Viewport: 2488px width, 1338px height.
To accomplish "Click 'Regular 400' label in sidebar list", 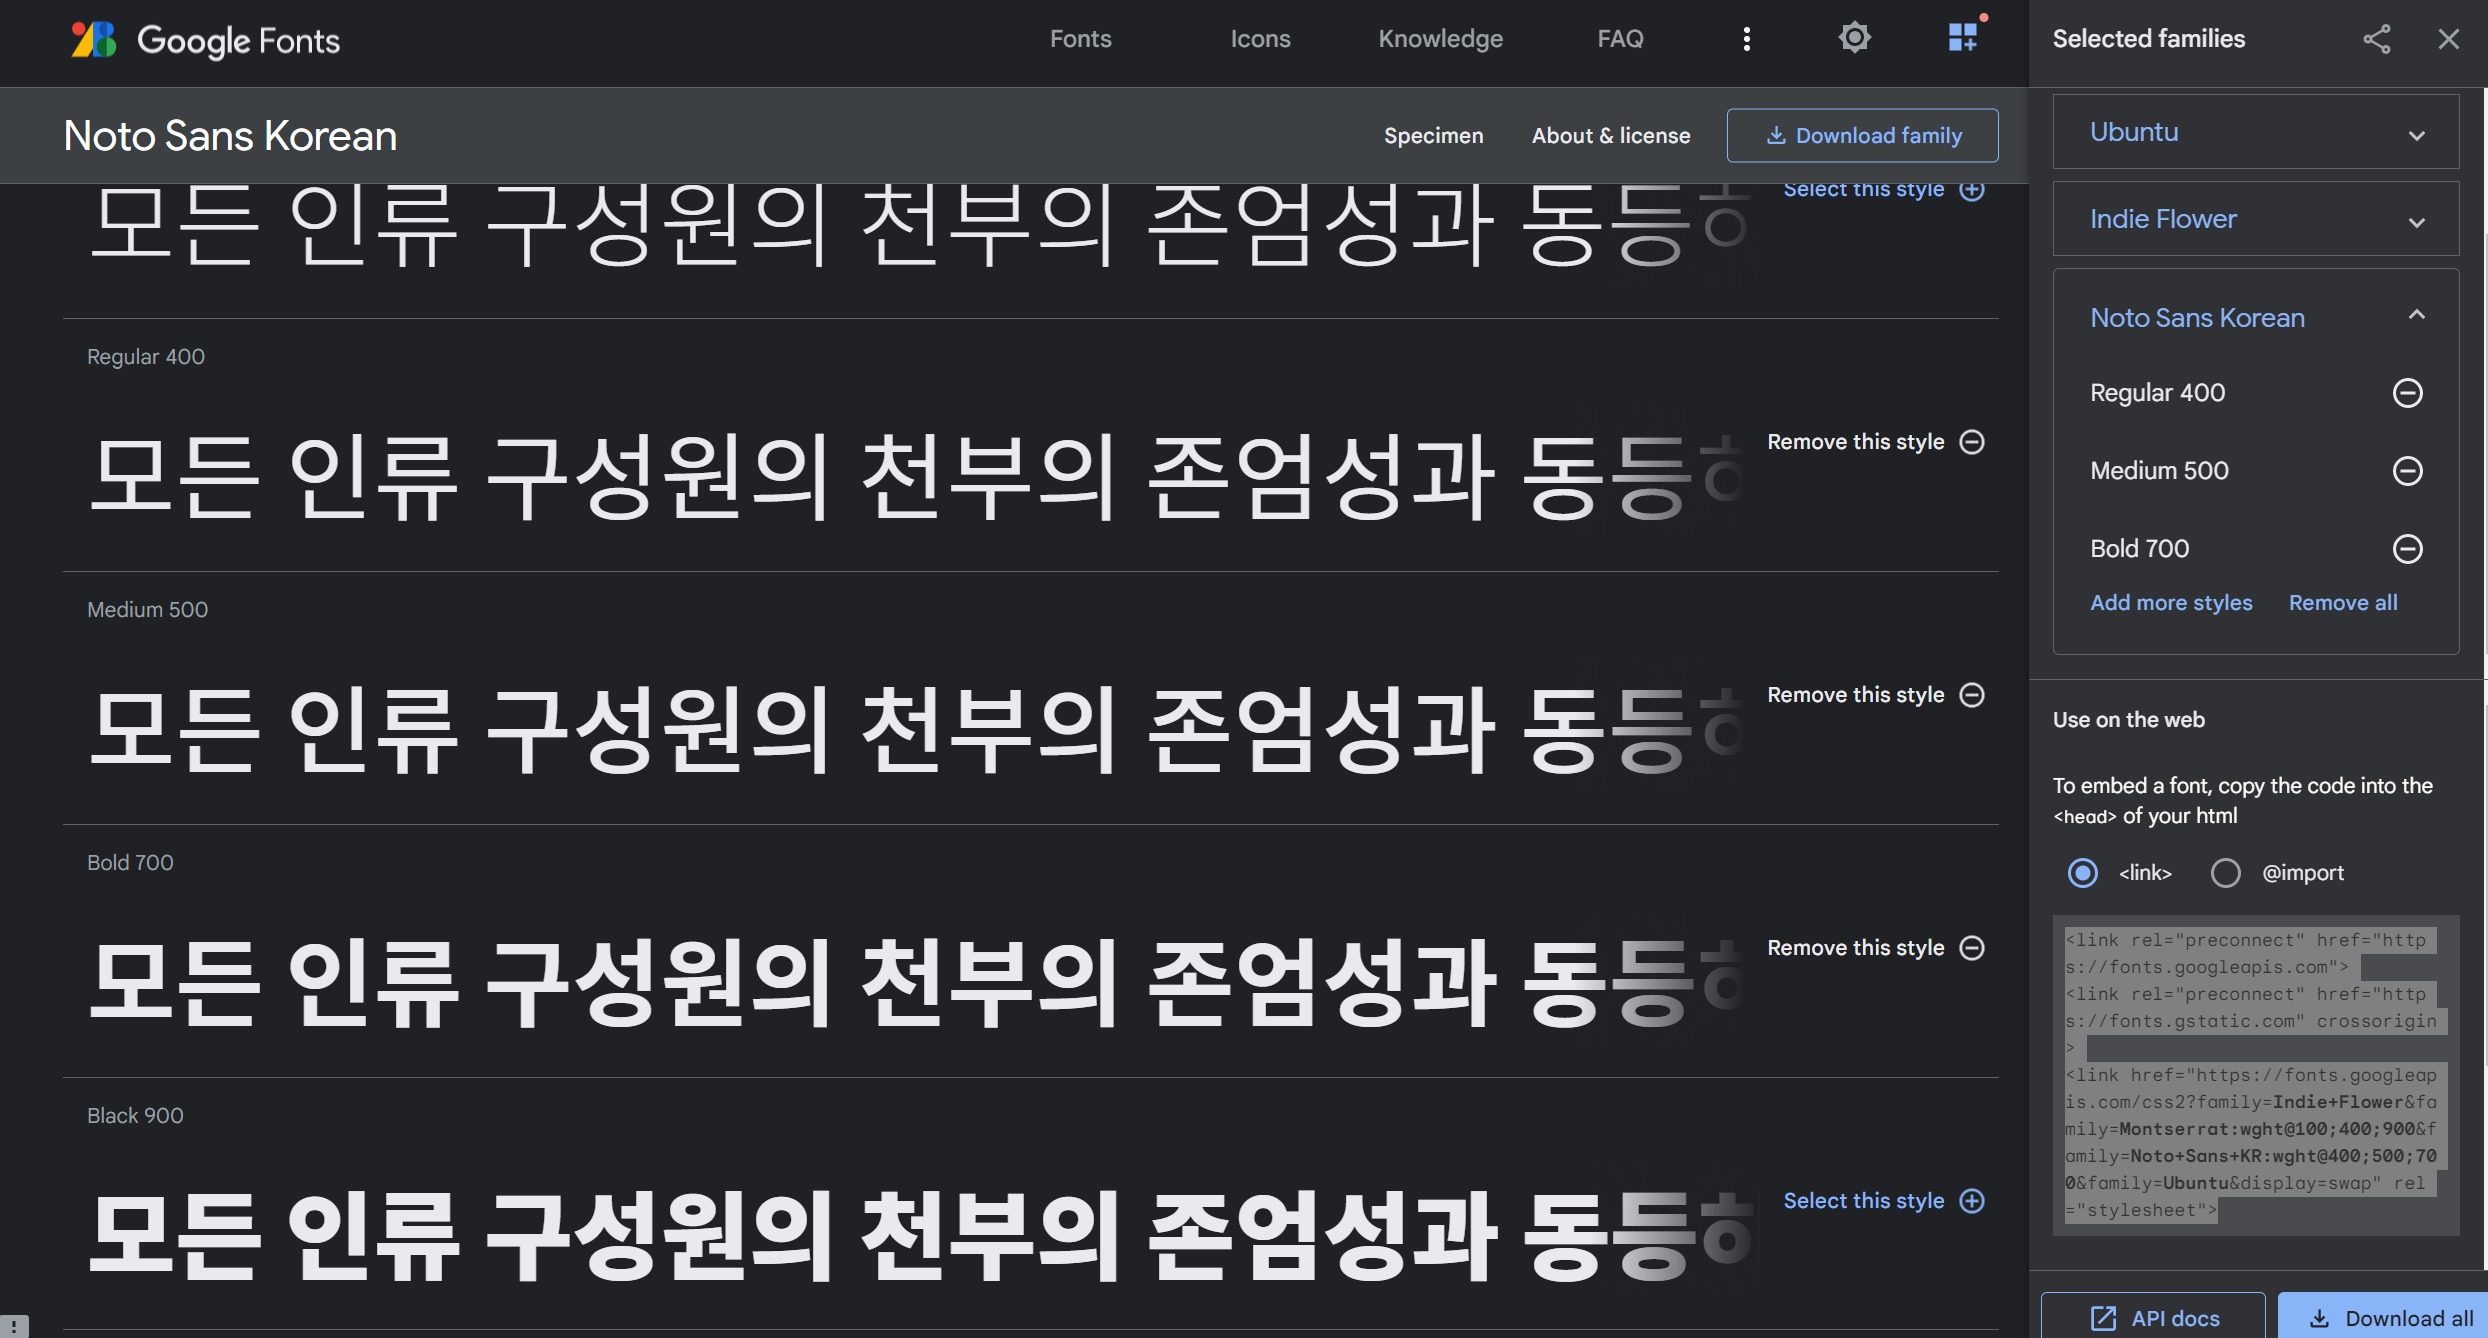I will 2157,393.
